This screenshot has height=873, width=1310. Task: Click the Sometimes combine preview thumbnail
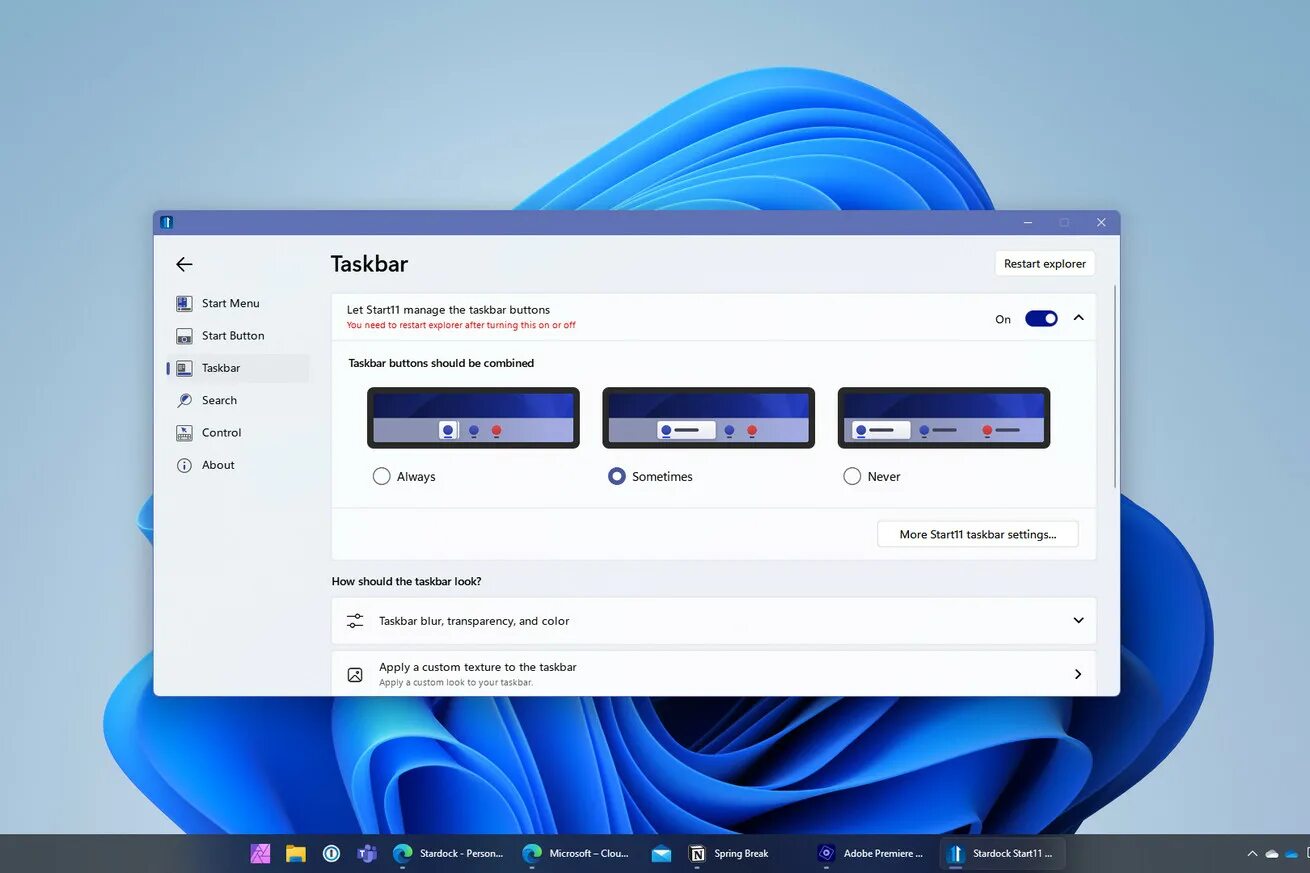coord(708,417)
